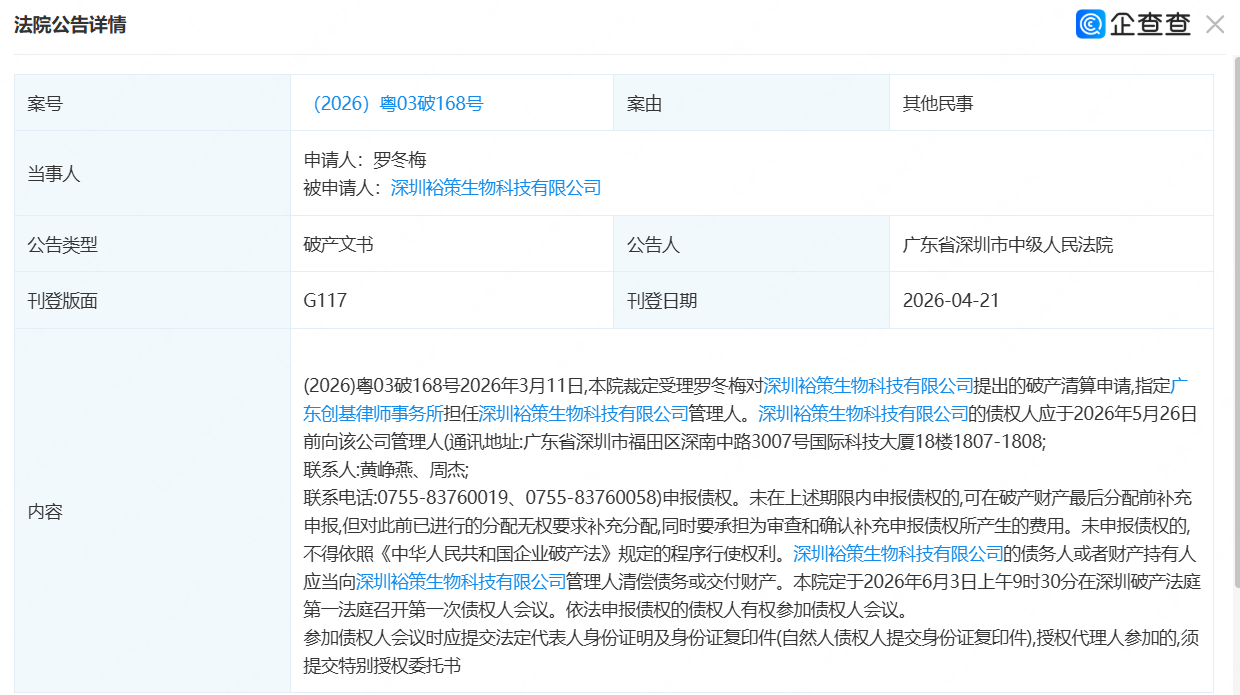Select the 公告类型 label cell
Screen dimensions: 1240x695
coord(152,244)
